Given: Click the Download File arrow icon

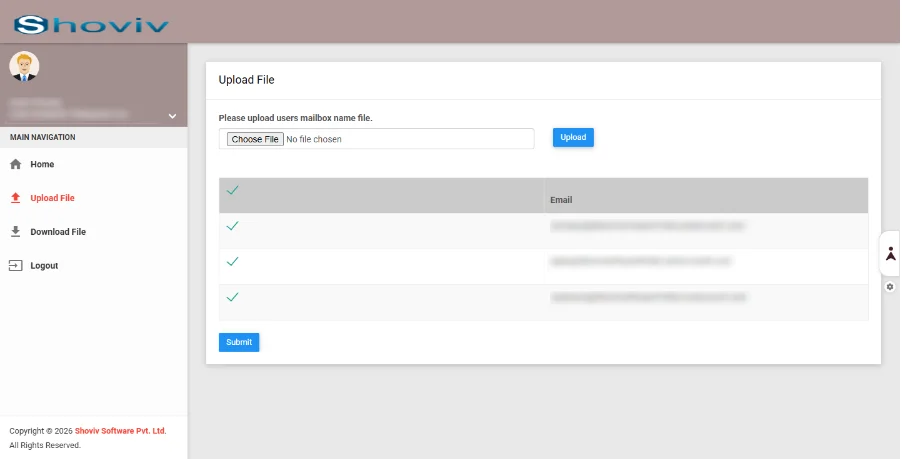Looking at the screenshot, I should tap(16, 232).
